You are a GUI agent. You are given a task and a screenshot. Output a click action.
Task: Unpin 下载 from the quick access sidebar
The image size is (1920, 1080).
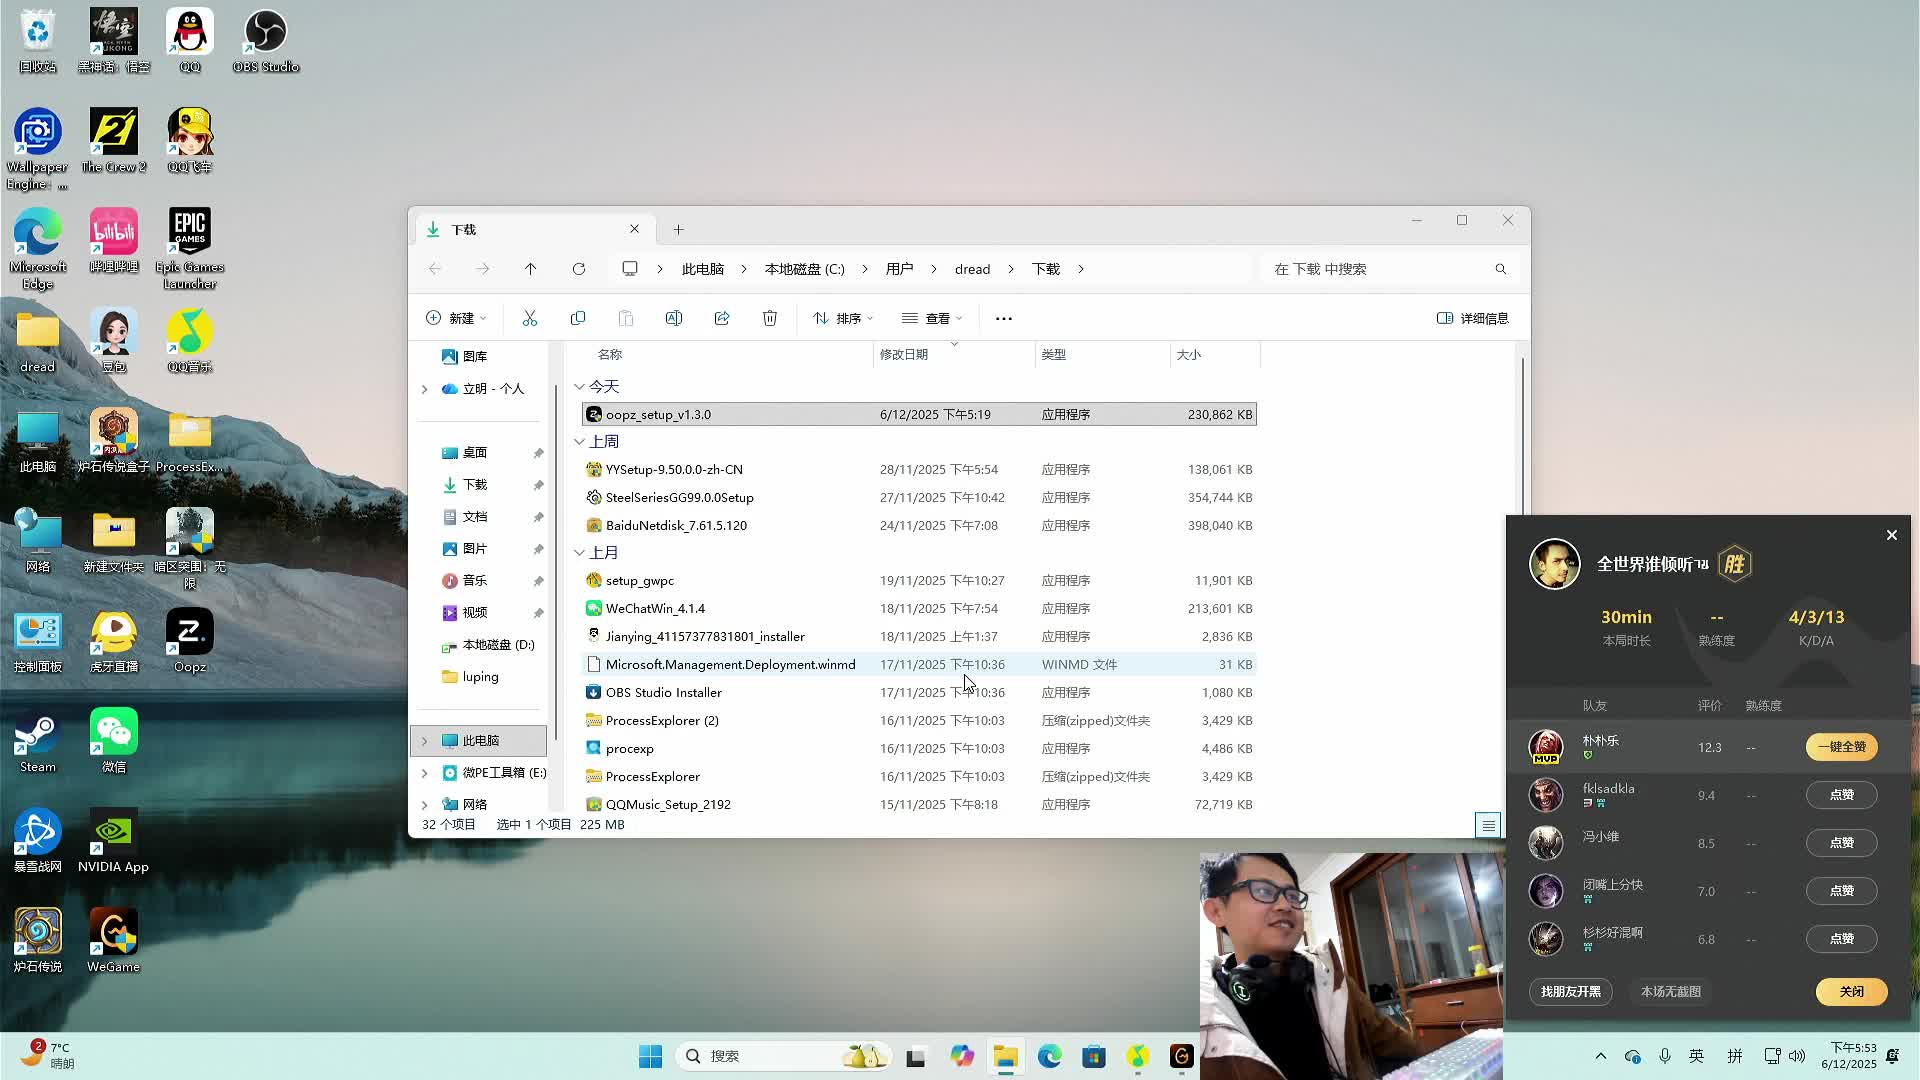click(538, 485)
